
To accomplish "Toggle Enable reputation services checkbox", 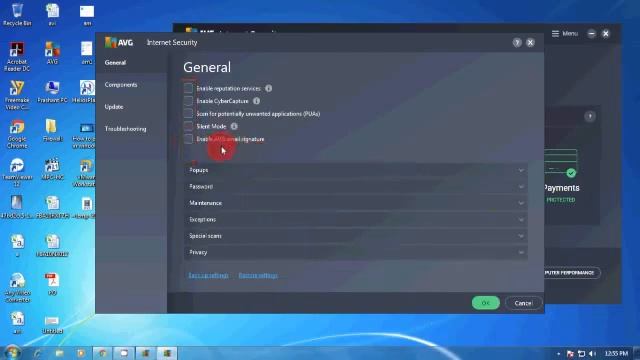I will [x=188, y=88].
